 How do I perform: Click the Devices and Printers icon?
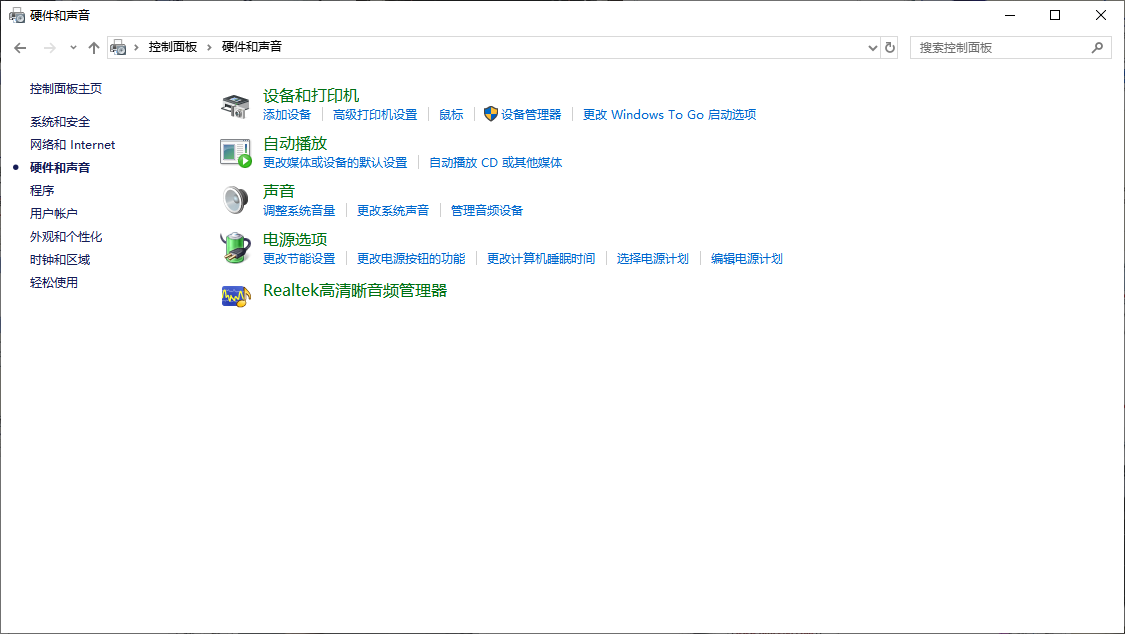click(x=235, y=105)
